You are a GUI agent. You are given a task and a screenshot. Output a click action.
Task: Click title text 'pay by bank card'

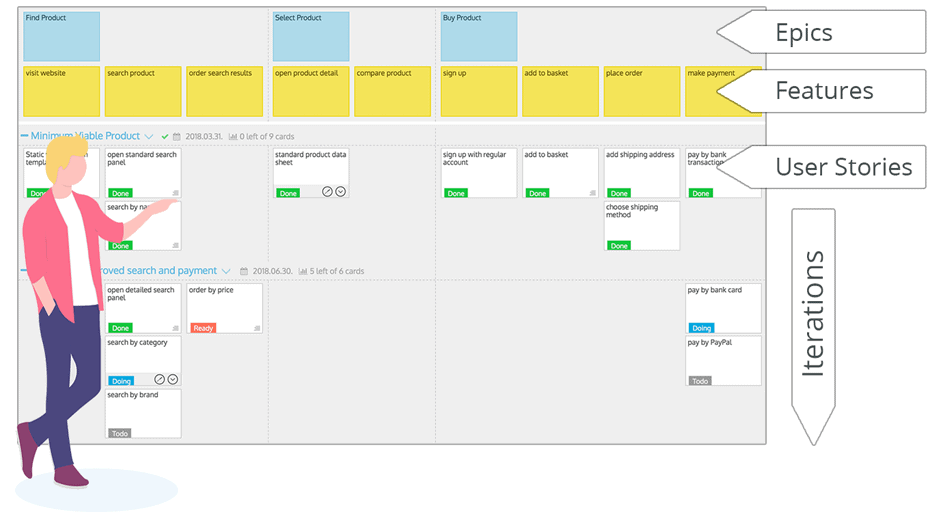715,290
